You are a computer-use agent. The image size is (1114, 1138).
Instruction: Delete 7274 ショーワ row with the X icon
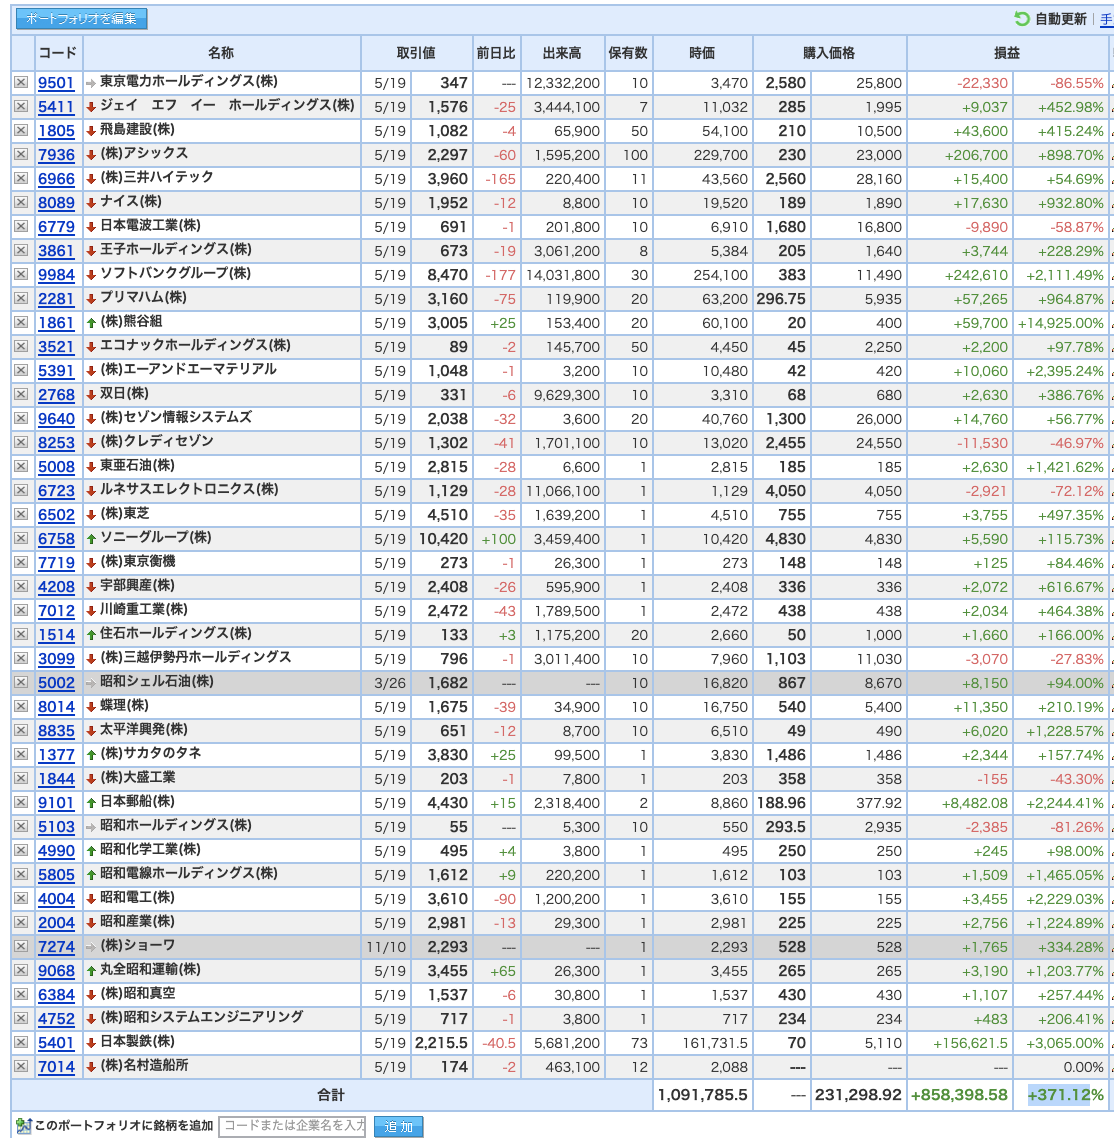[21, 946]
